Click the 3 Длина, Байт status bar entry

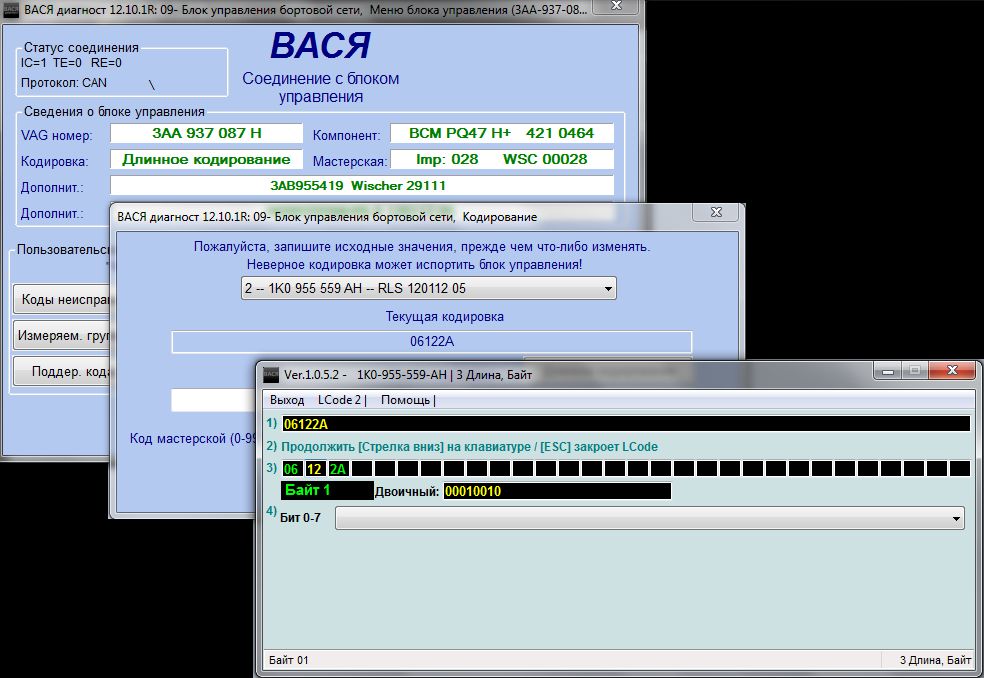[x=935, y=660]
